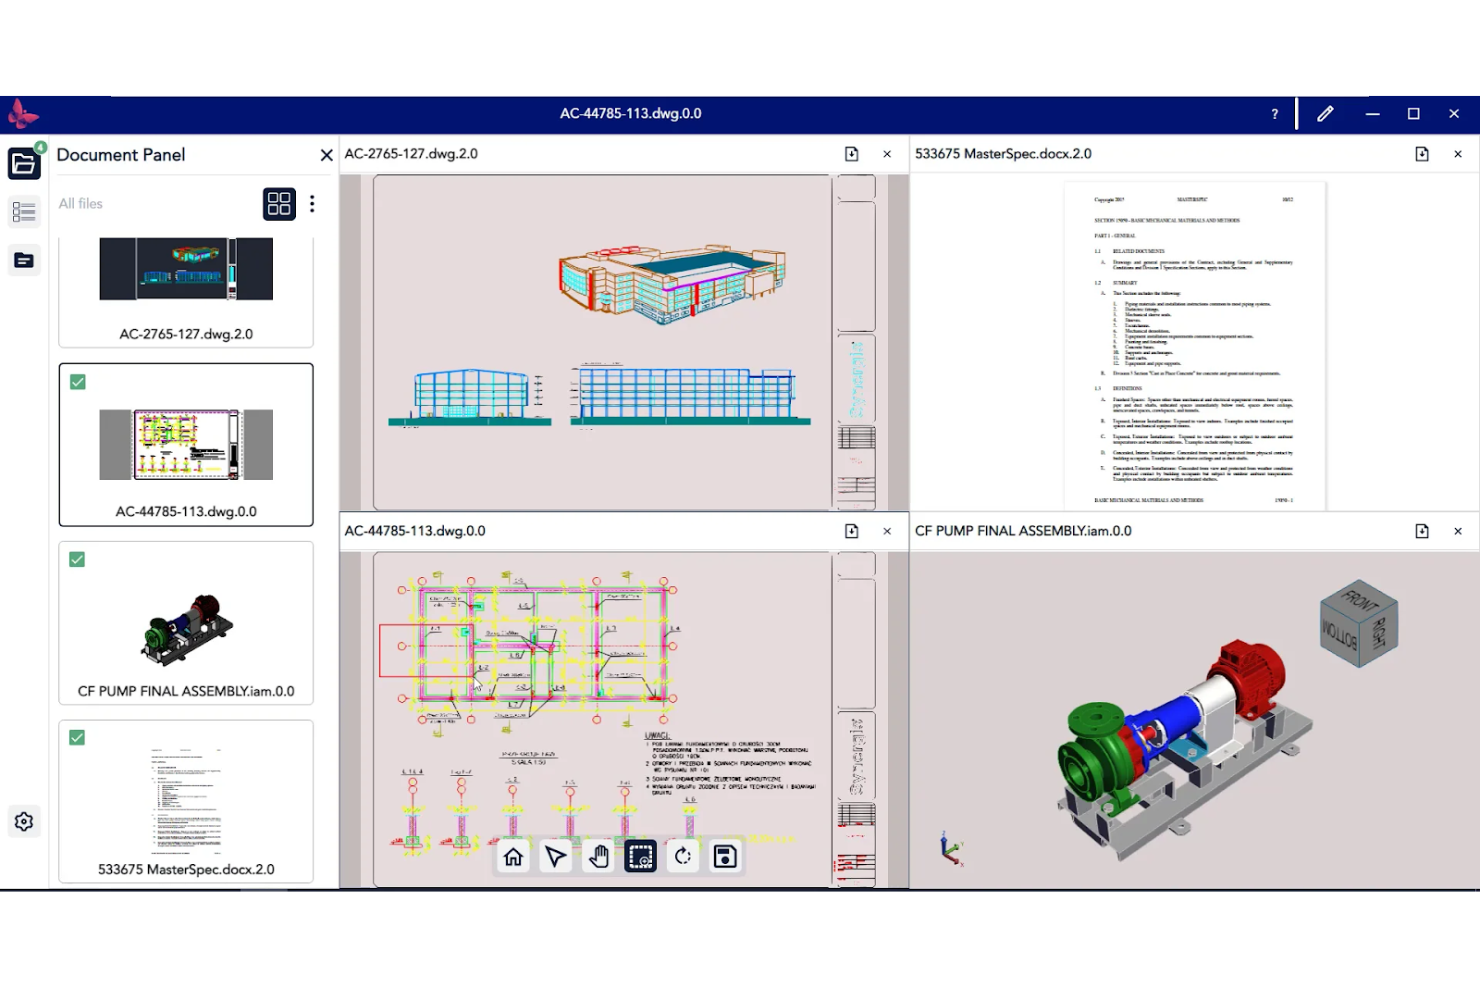Click the FRONT face of the view cube

coord(1358,601)
